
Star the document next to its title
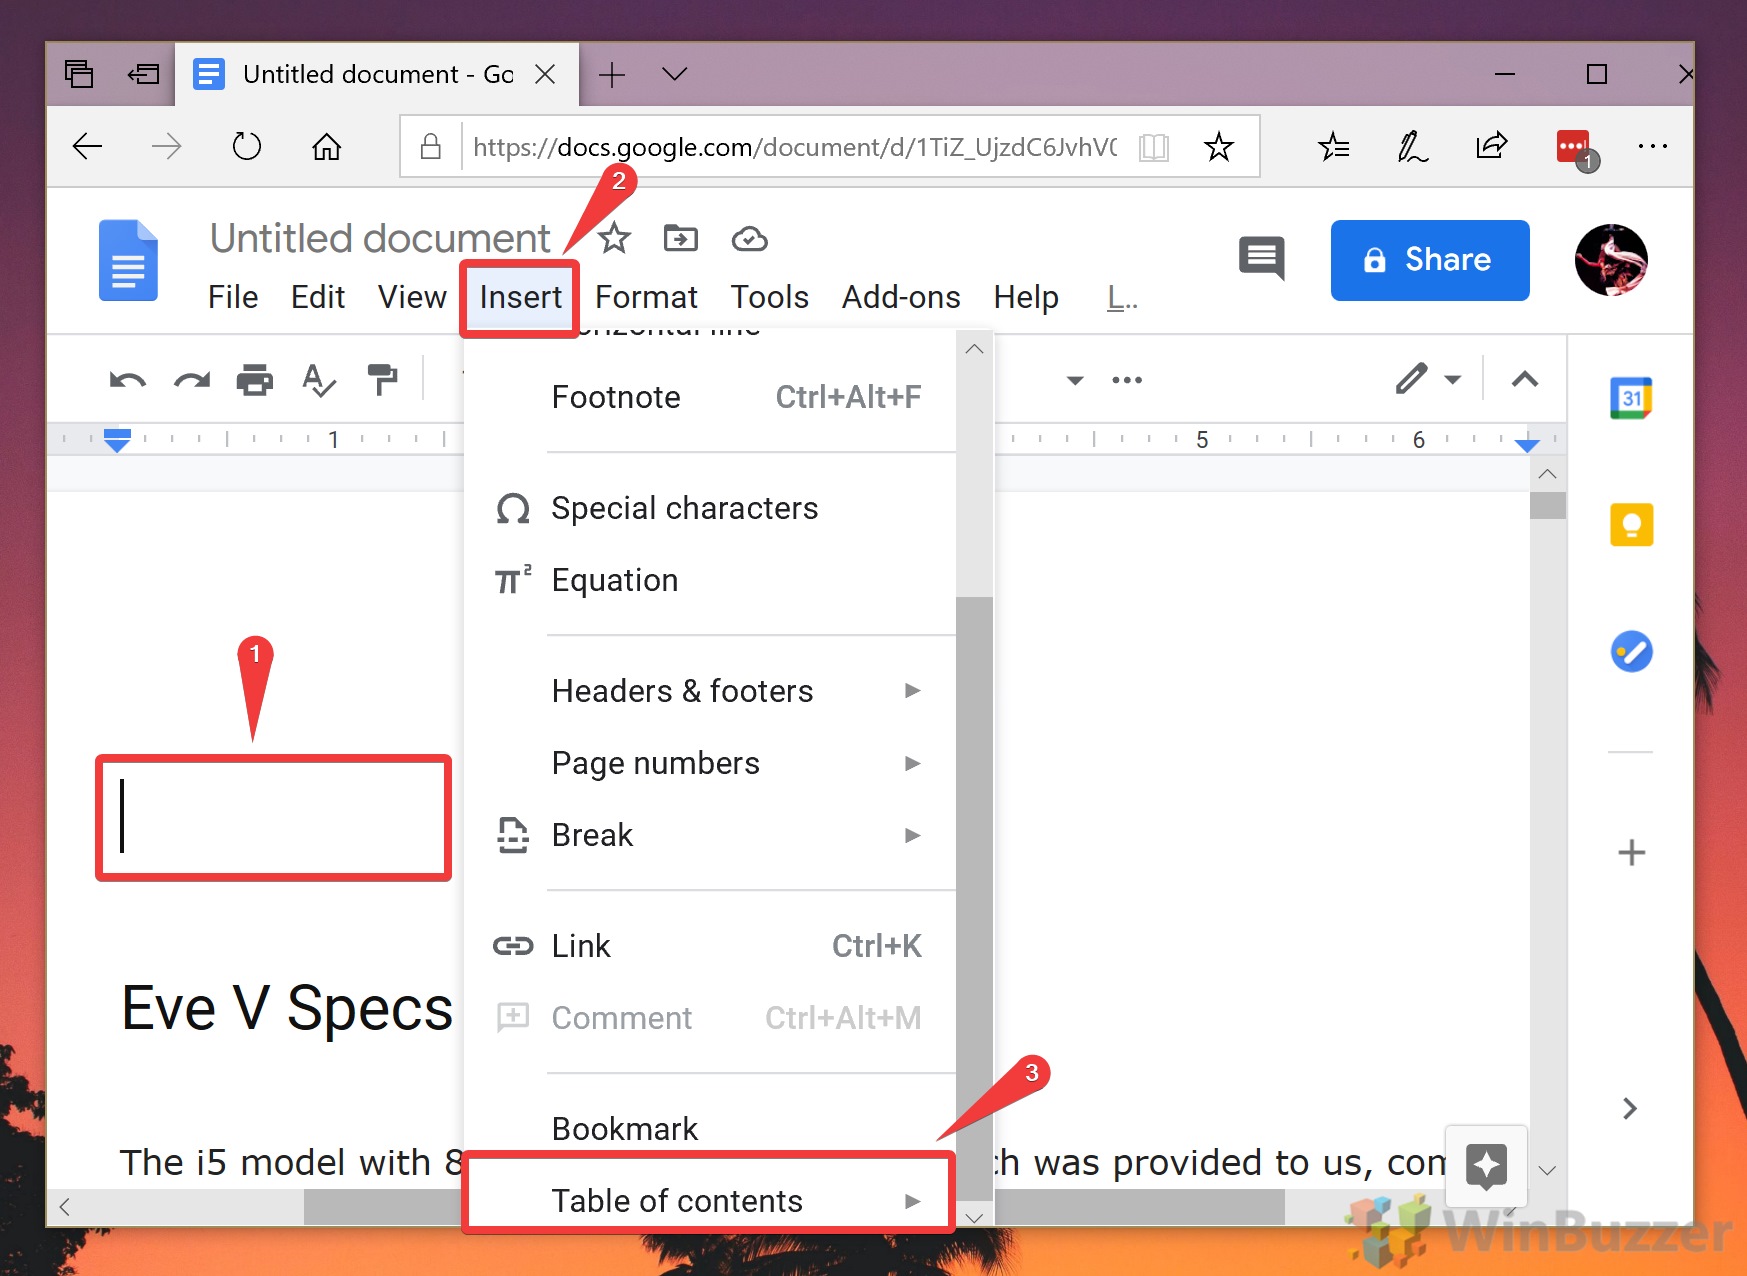tap(613, 238)
